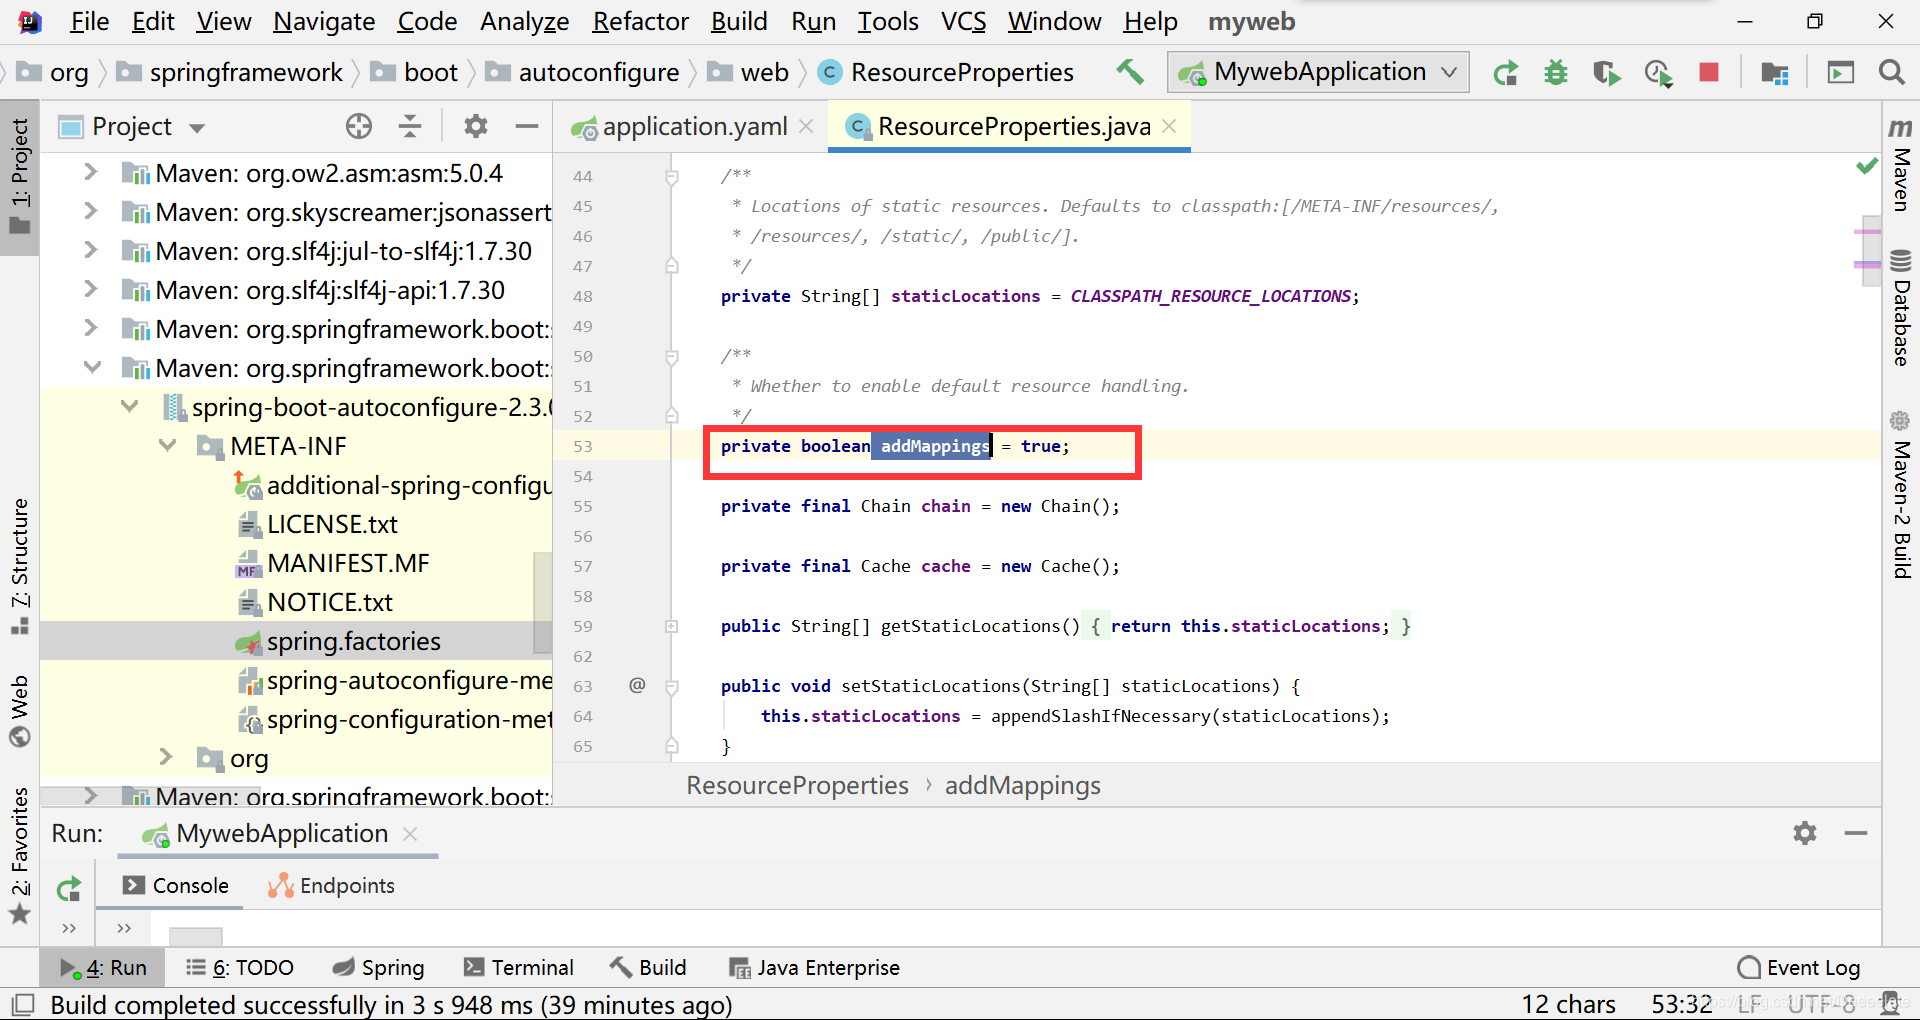This screenshot has height=1020, width=1920.
Task: Expand Maven: org.slf4j:jul-to-slf4j:1.7.30 node
Action: 90,250
